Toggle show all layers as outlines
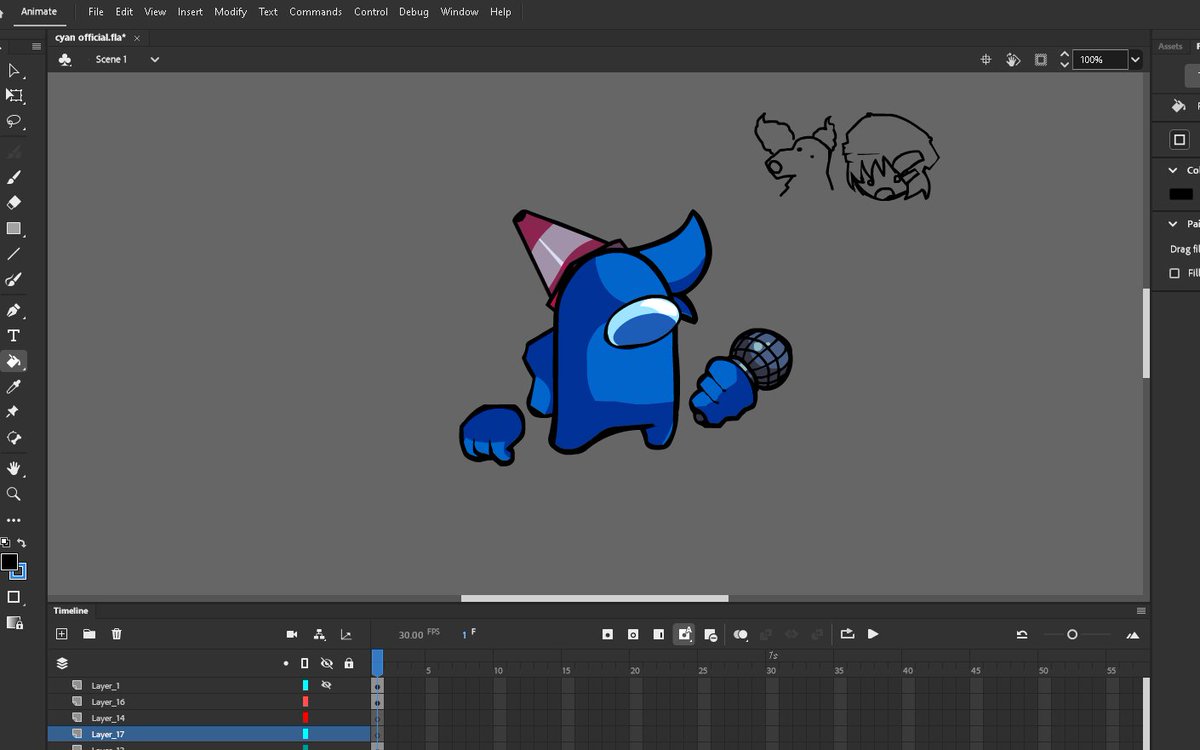This screenshot has height=750, width=1200. point(305,663)
